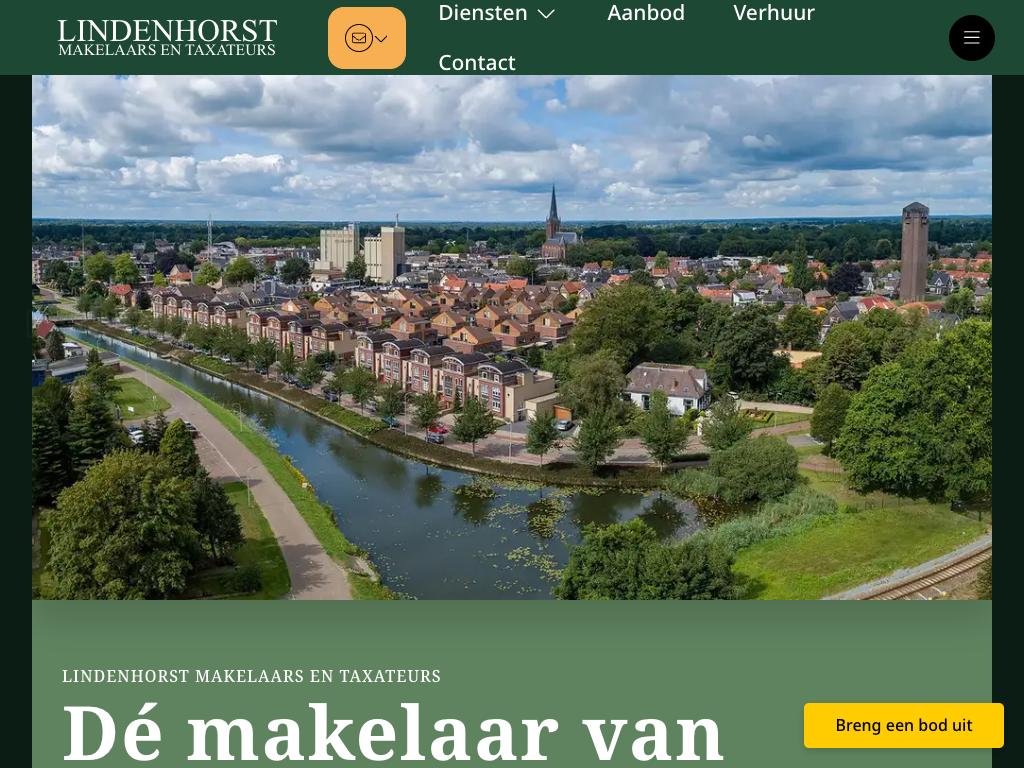1024x768 pixels.
Task: Click the Lindenhorst logo wordmark
Action: tap(167, 30)
